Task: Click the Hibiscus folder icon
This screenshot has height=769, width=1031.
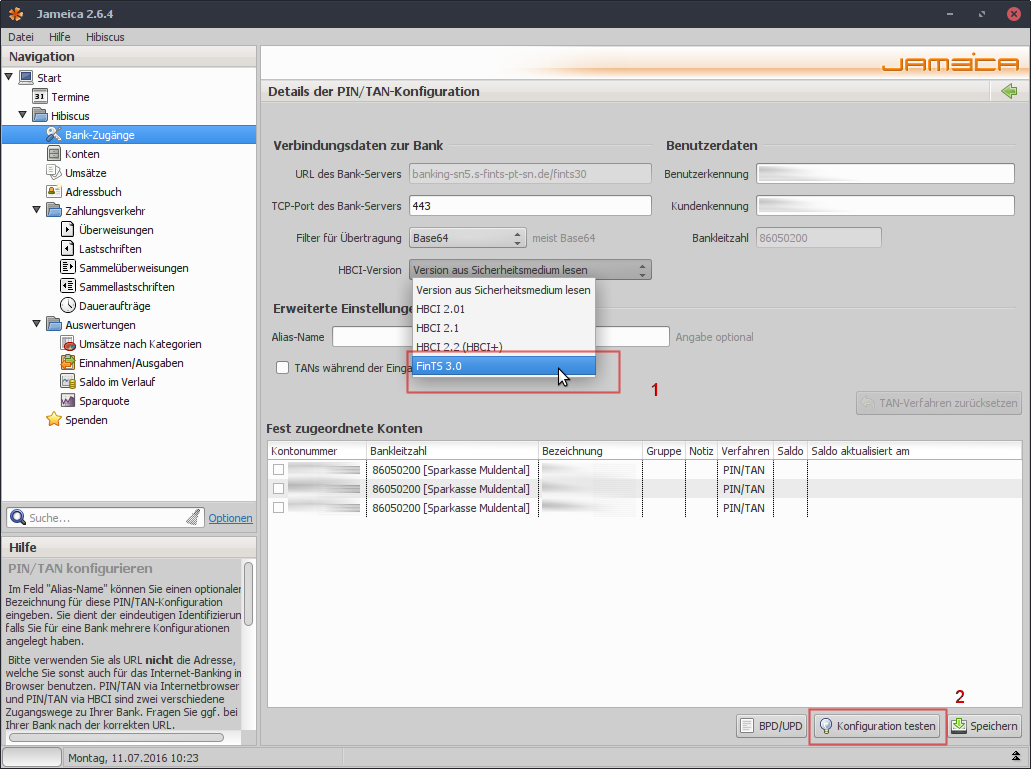Action: (39, 116)
